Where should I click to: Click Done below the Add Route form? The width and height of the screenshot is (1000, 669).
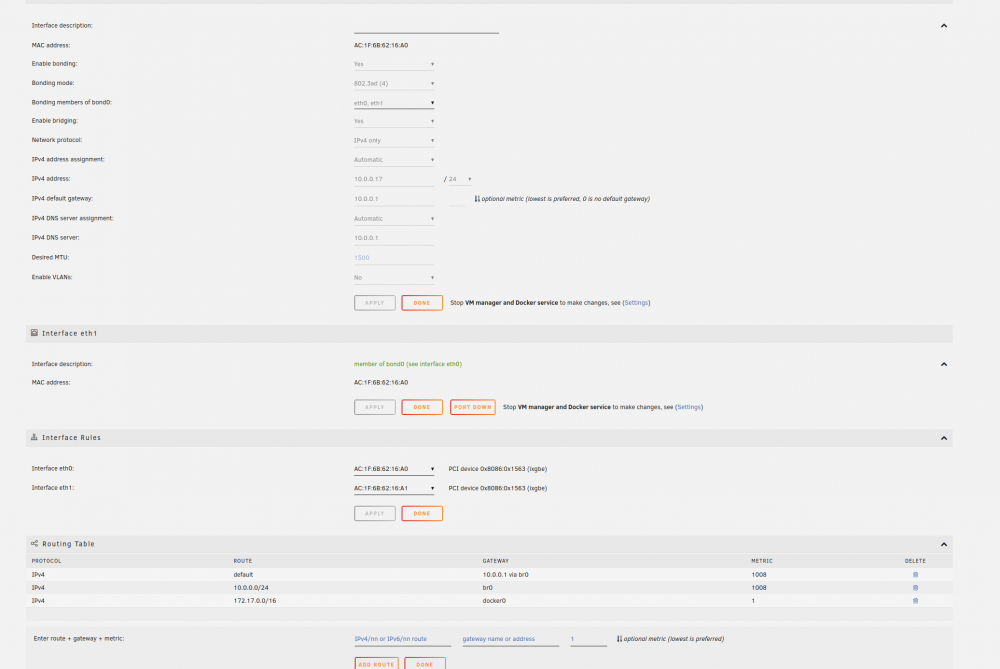425,664
